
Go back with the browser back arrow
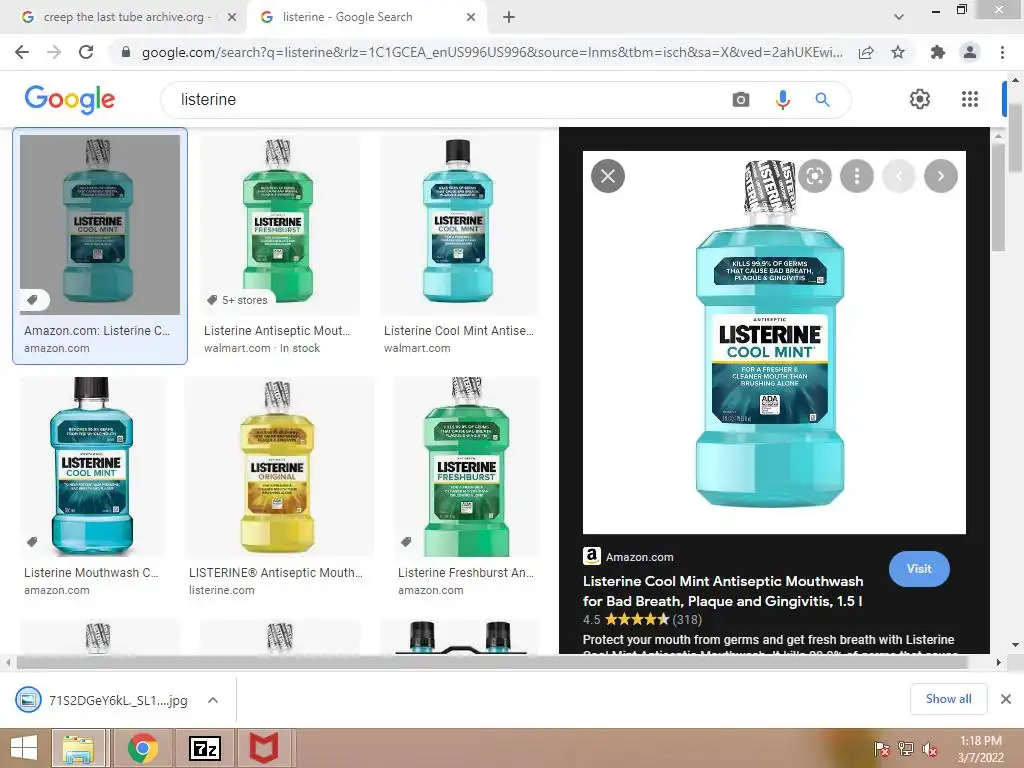tap(22, 52)
